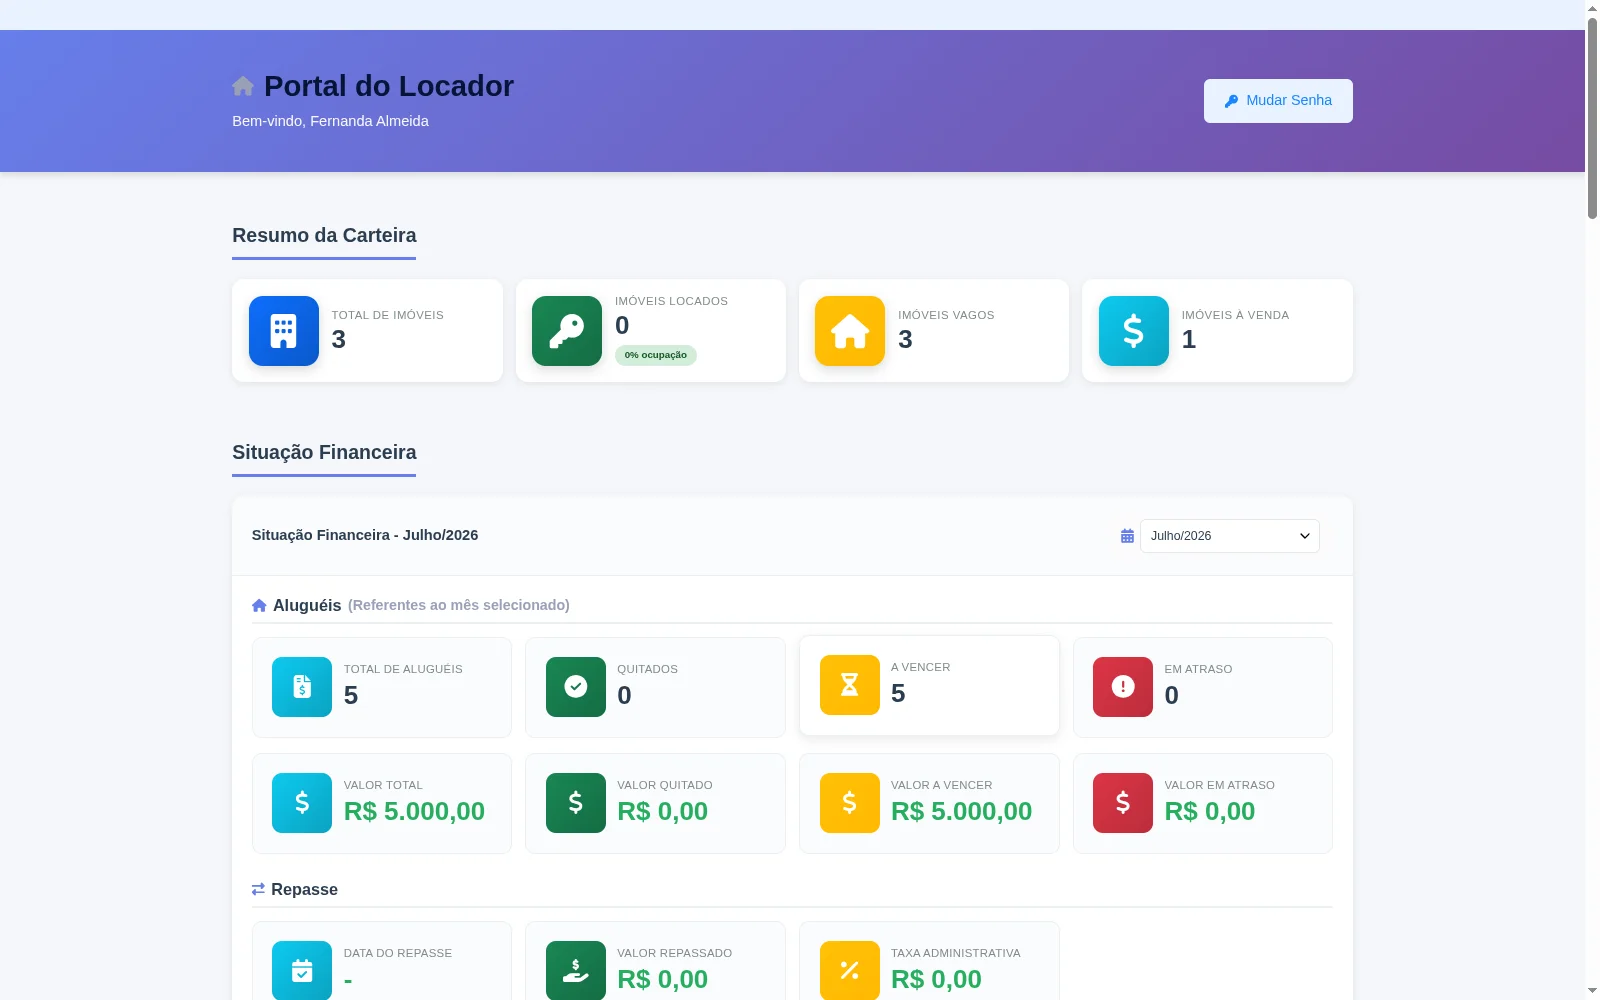Image resolution: width=1600 pixels, height=1000 pixels.
Task: Click the home icon beside Portal do Locador
Action: tap(243, 86)
